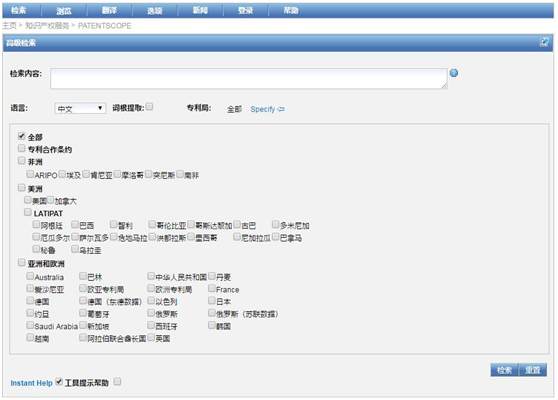558x400 pixels.
Task: Select the 摩洛哥 checkbox
Action: (117, 174)
